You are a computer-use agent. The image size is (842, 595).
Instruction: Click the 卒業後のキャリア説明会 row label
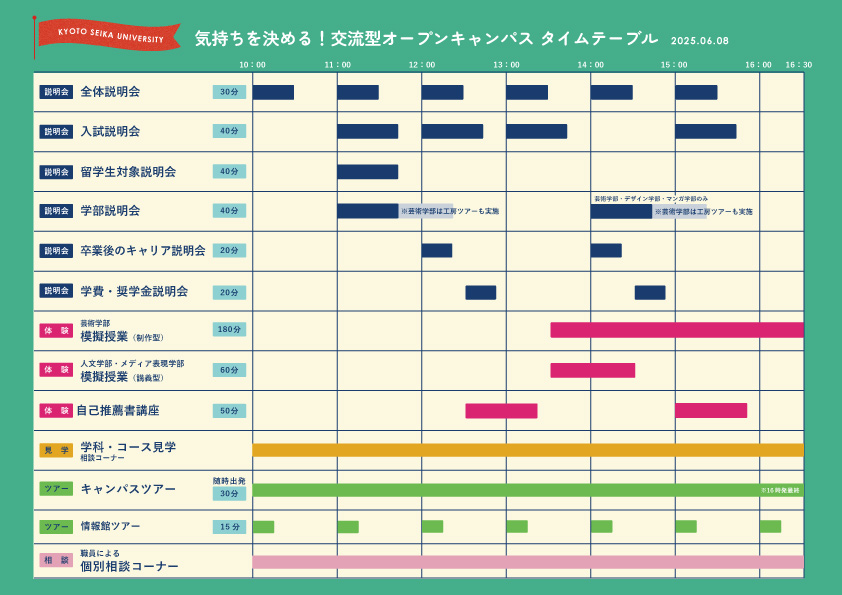click(x=143, y=251)
